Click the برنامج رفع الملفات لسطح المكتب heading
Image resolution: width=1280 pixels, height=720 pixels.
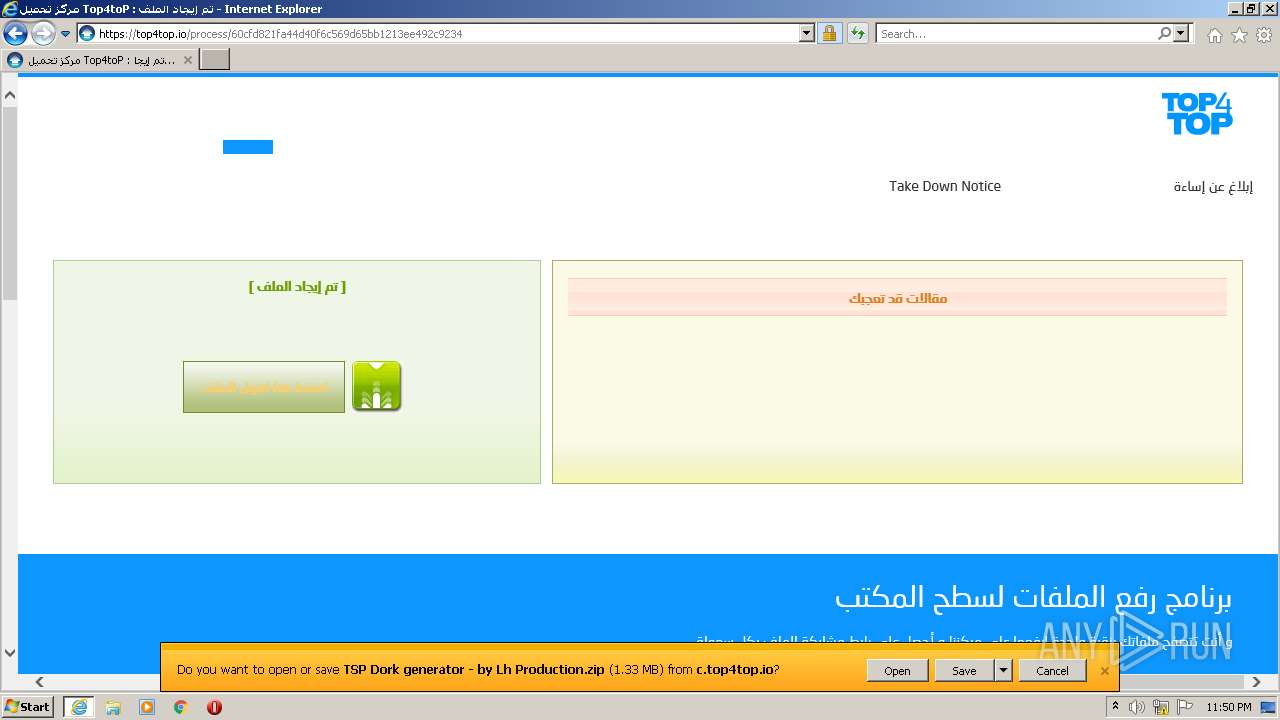click(1033, 598)
